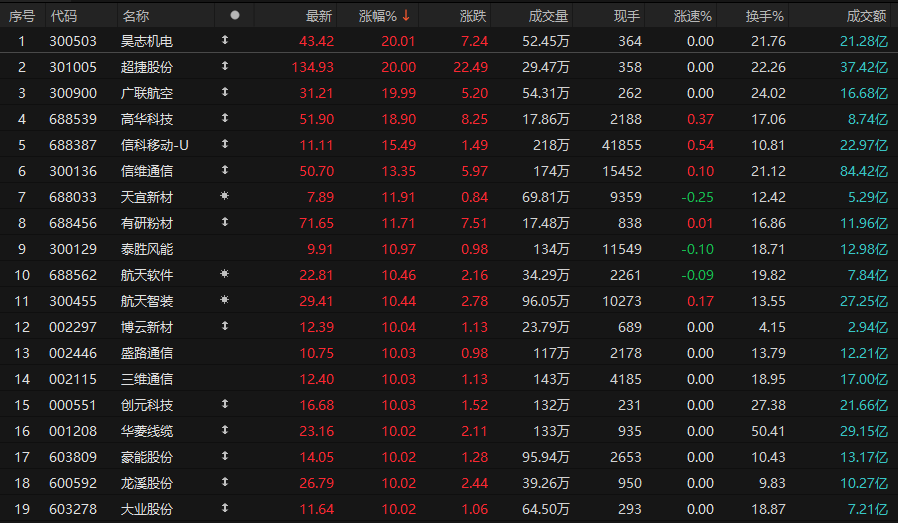898x523 pixels.
Task: Click turnover amount 84.42亿
Action: (x=864, y=171)
